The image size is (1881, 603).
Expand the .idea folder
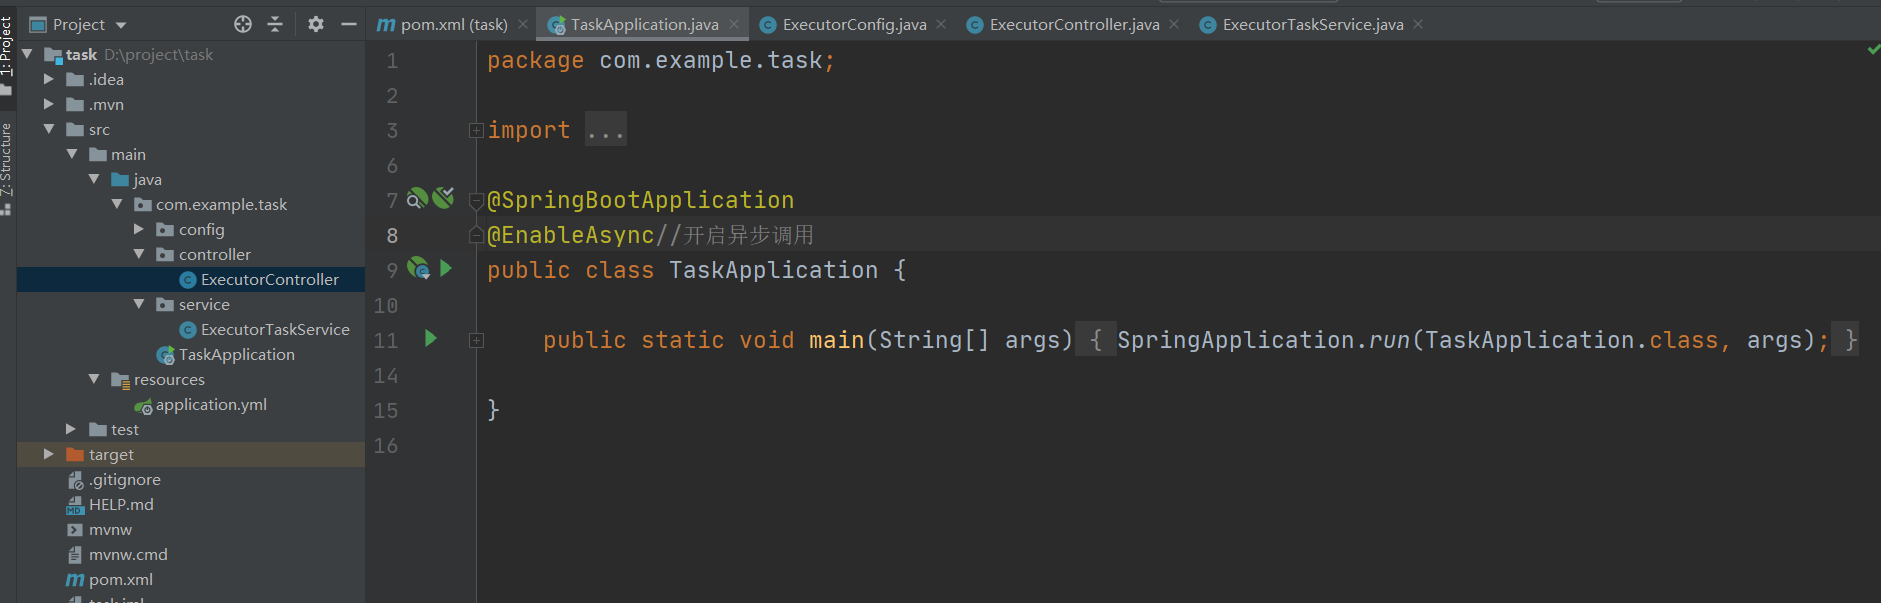[x=48, y=79]
